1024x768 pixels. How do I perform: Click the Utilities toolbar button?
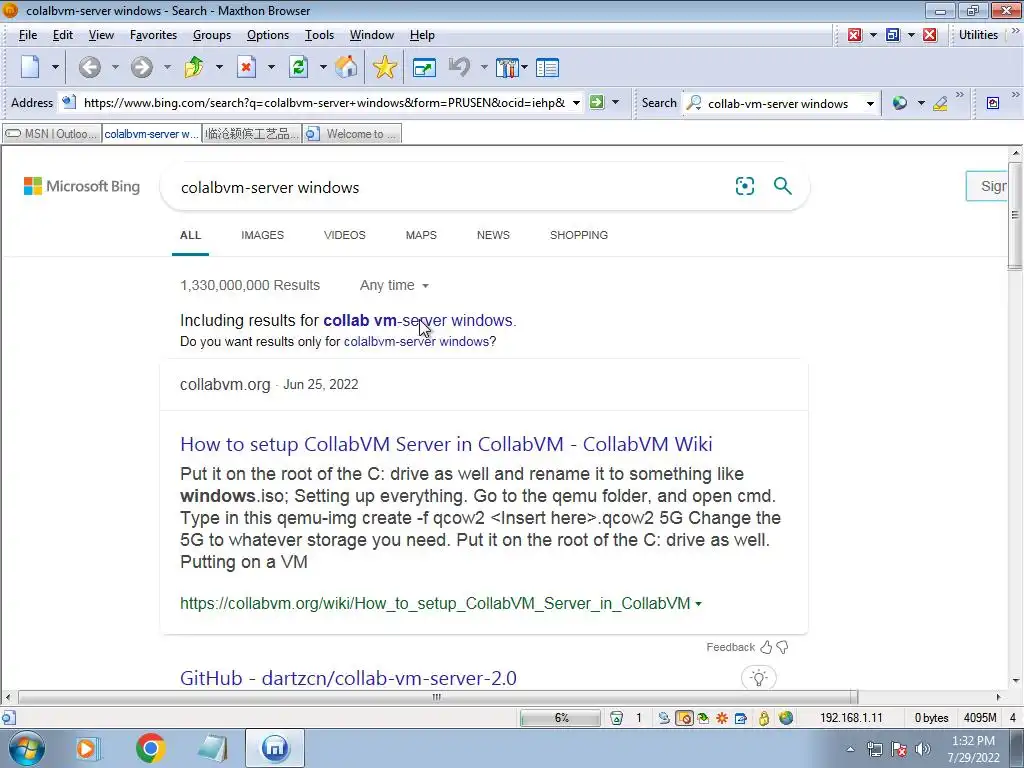[978, 35]
